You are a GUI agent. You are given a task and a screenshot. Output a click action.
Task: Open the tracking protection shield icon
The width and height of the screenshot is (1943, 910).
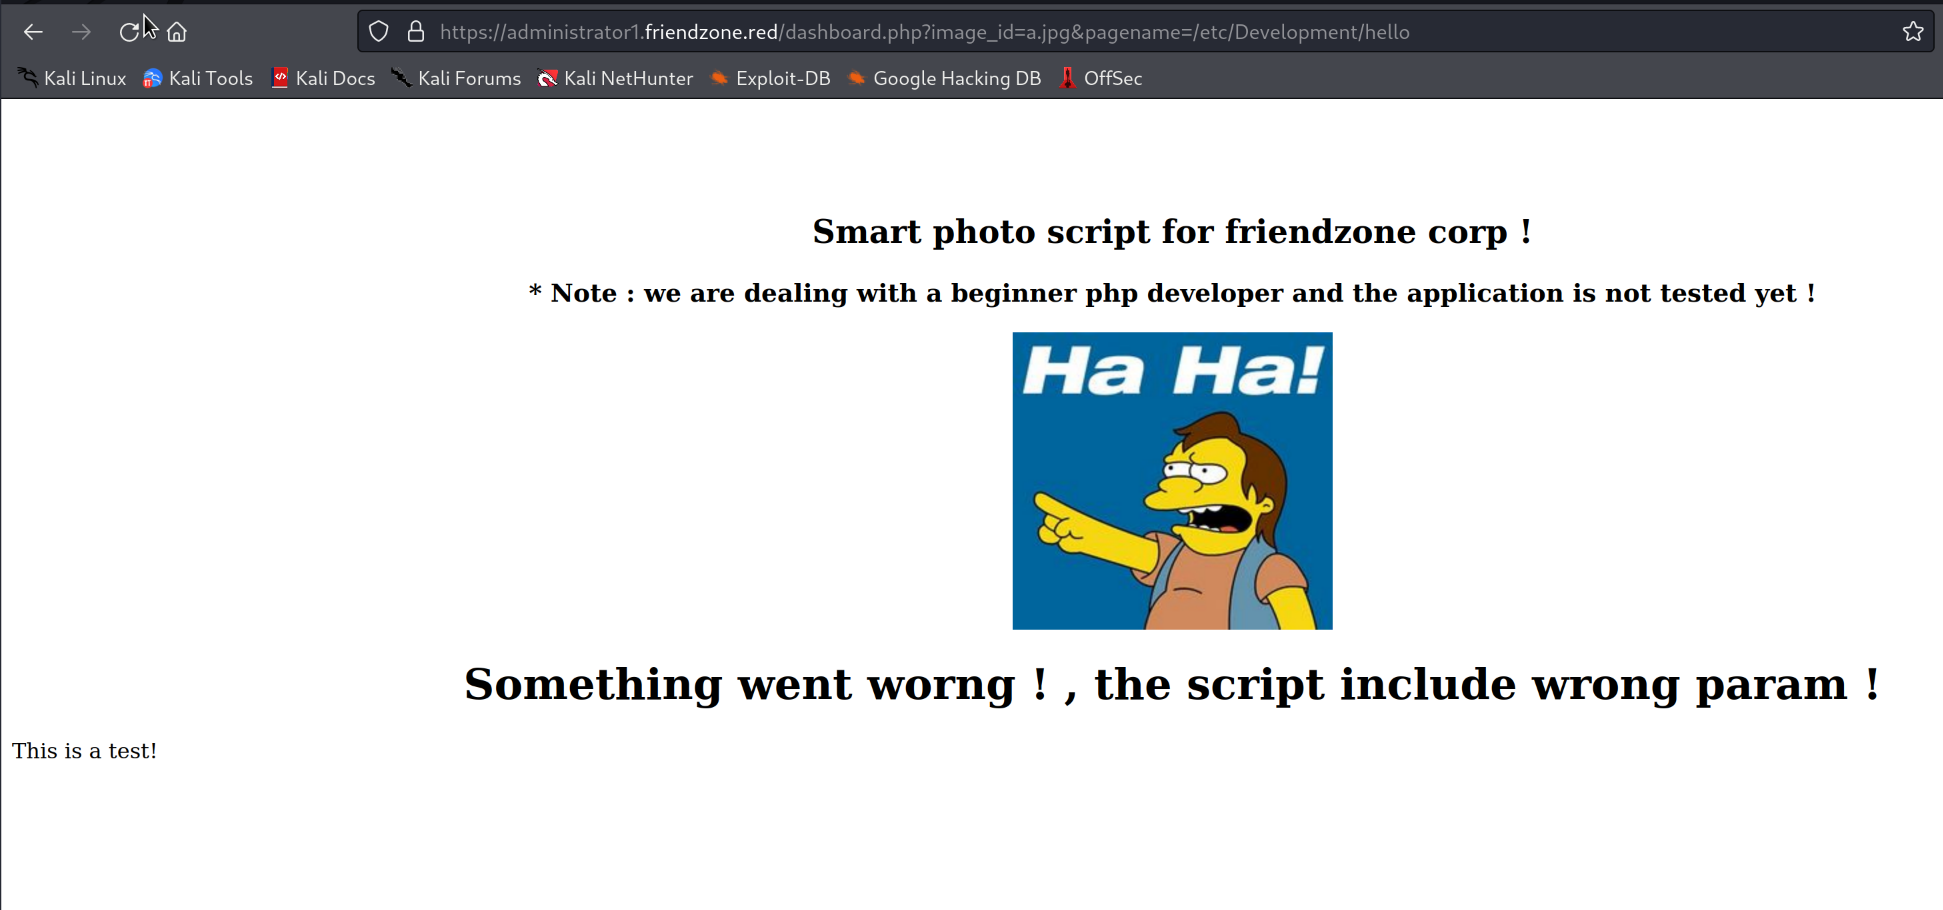pos(379,32)
